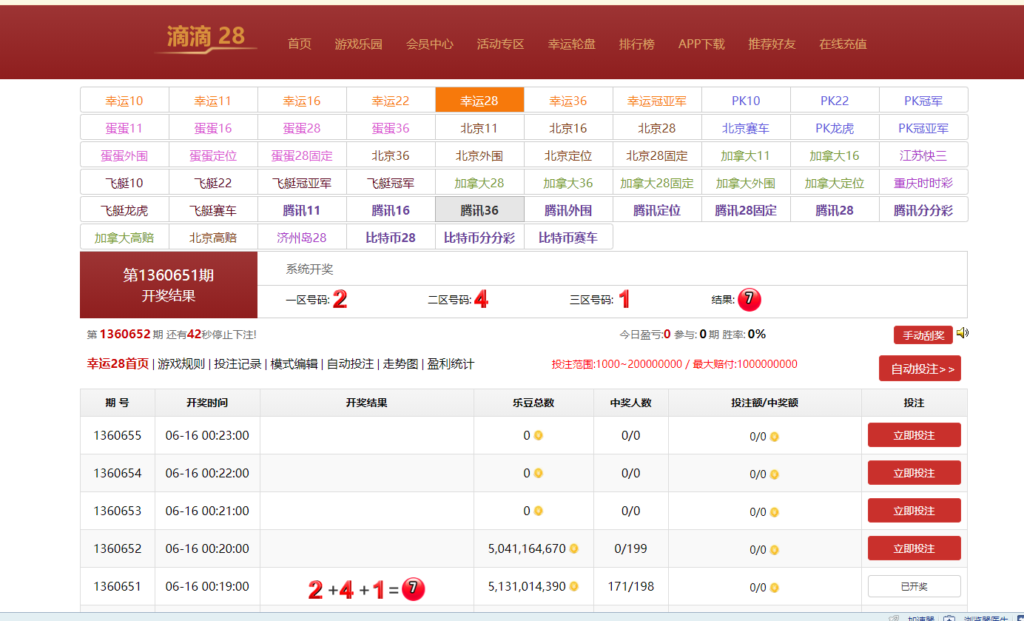
Task: Click the blue icon at bottom-right corner
Action: pyautogui.click(x=1019, y=617)
